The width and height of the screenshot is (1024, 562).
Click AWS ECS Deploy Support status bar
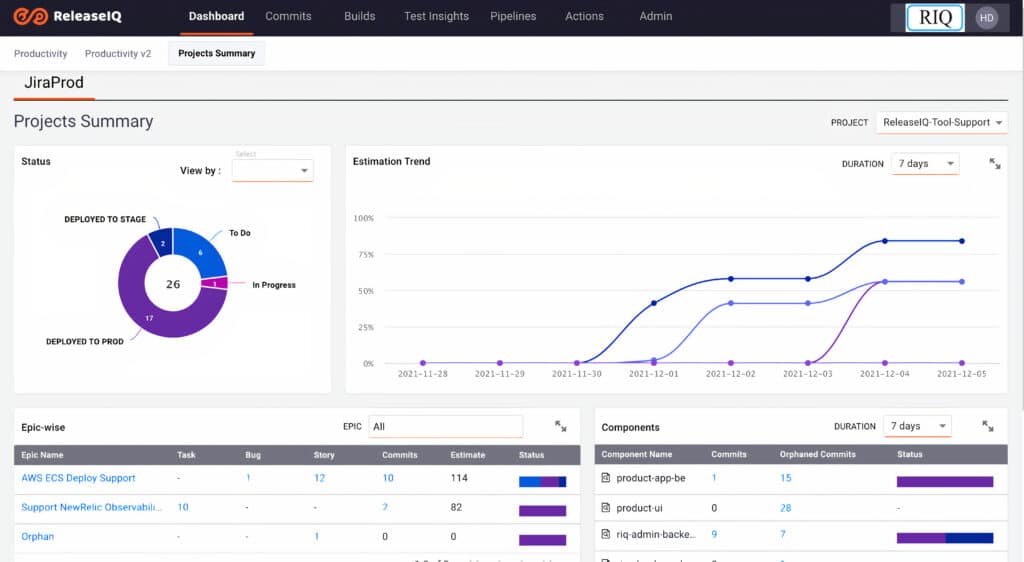click(x=543, y=482)
